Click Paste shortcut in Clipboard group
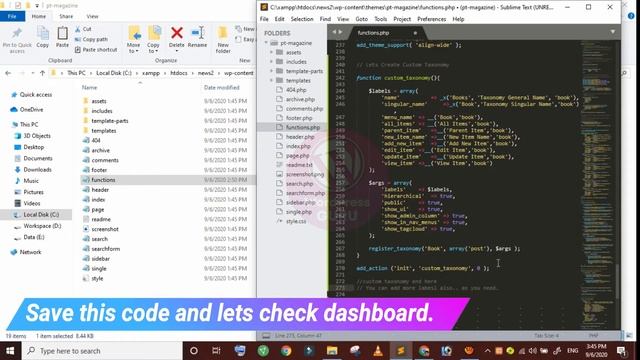This screenshot has width=640, height=360. click(x=96, y=49)
